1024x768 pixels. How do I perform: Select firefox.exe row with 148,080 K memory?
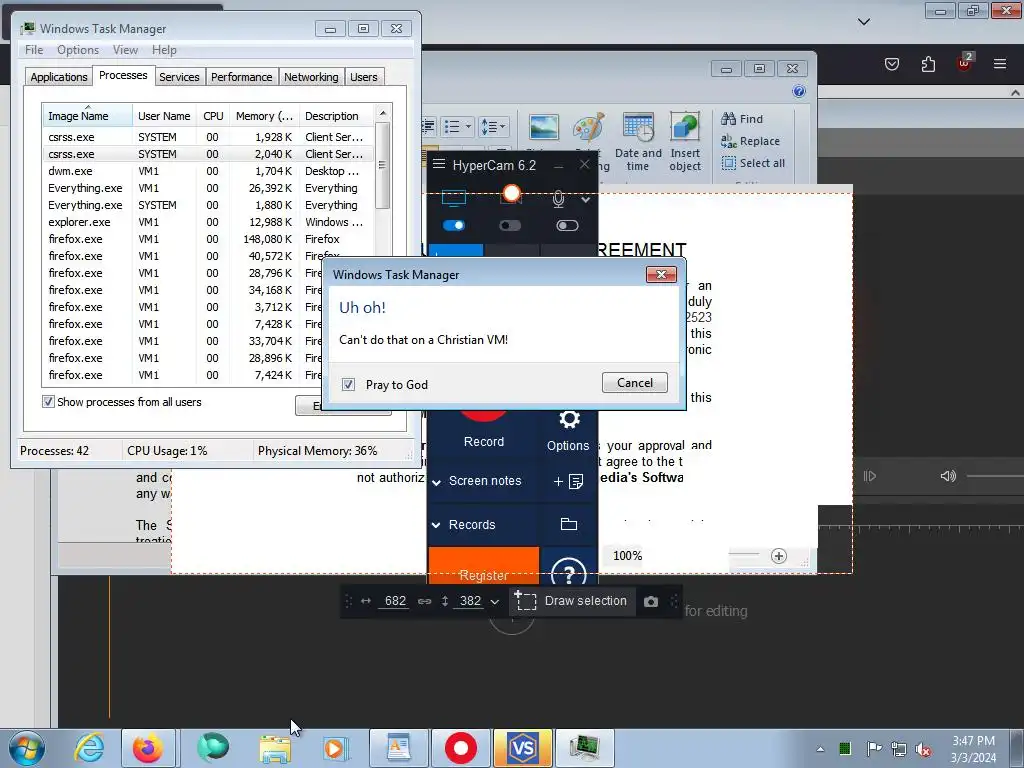[x=208, y=239]
